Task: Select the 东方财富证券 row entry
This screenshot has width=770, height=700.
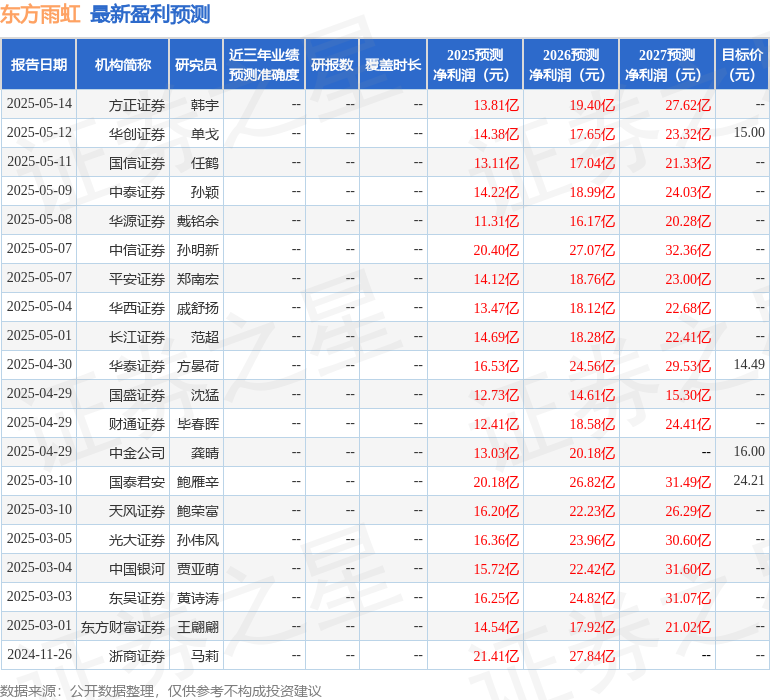Action: [123, 627]
